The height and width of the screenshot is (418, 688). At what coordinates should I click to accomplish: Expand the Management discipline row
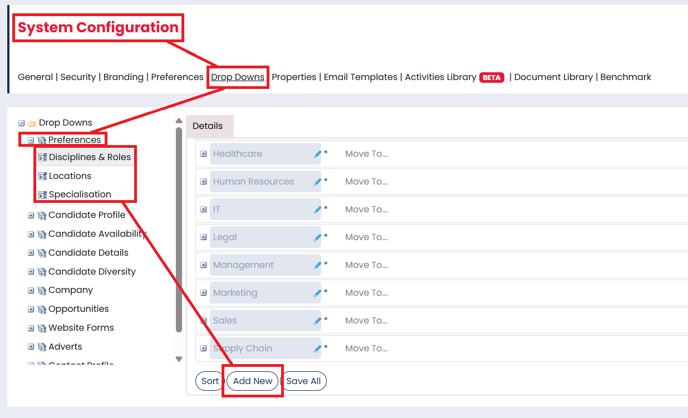(x=204, y=265)
